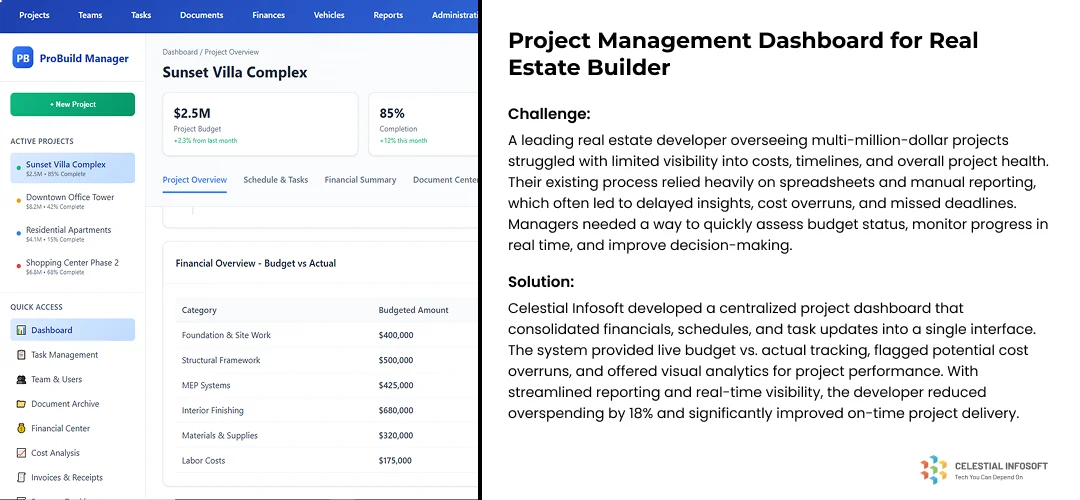1080x500 pixels.
Task: Click the Interior Finishing row
Action: [327, 410]
